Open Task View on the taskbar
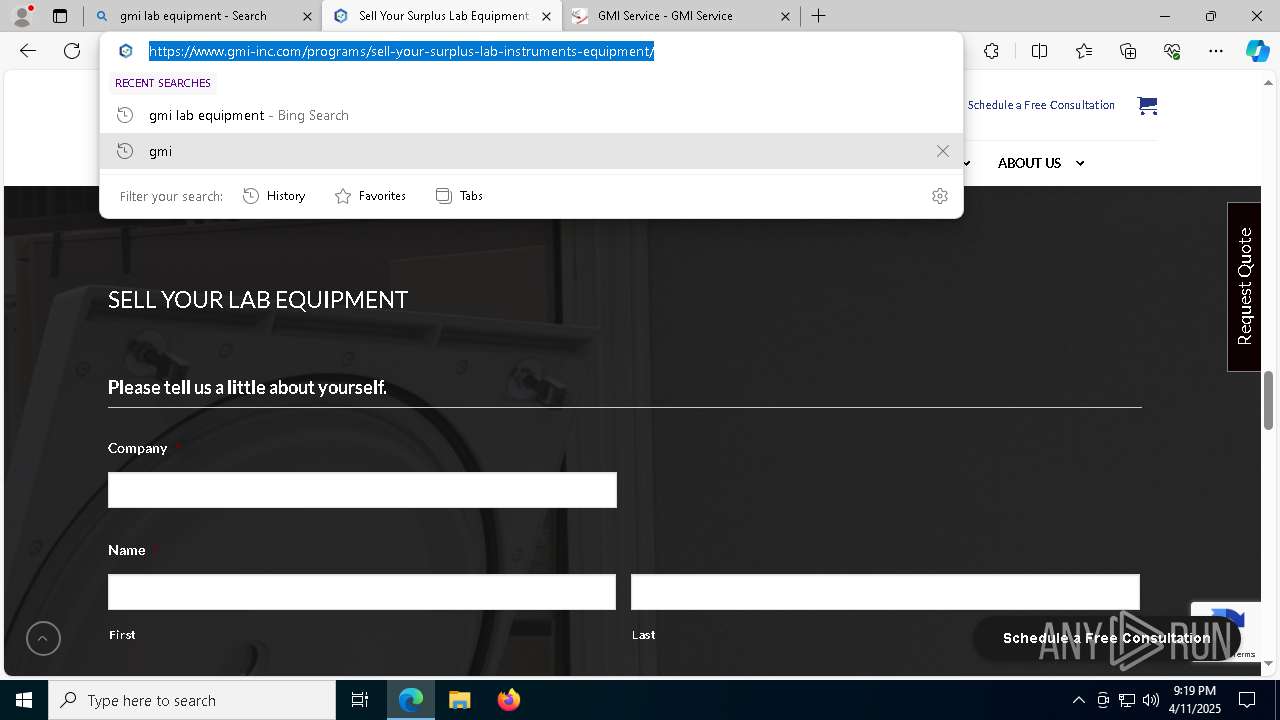Screen dimensions: 1280x720 360,700
